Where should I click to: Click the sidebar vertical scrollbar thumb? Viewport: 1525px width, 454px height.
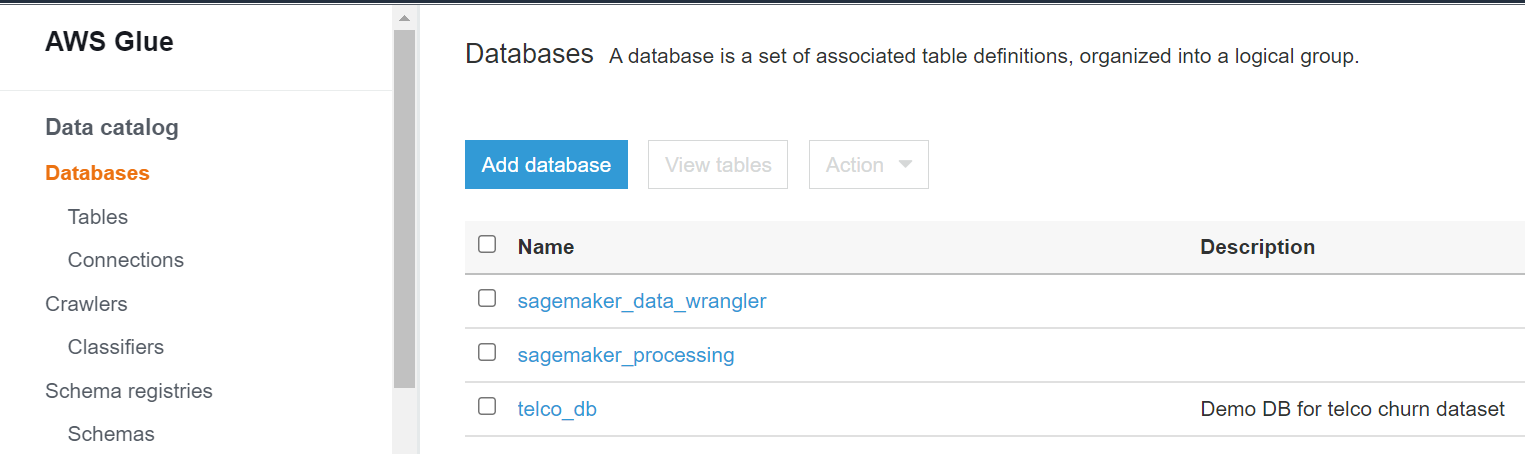[x=404, y=208]
